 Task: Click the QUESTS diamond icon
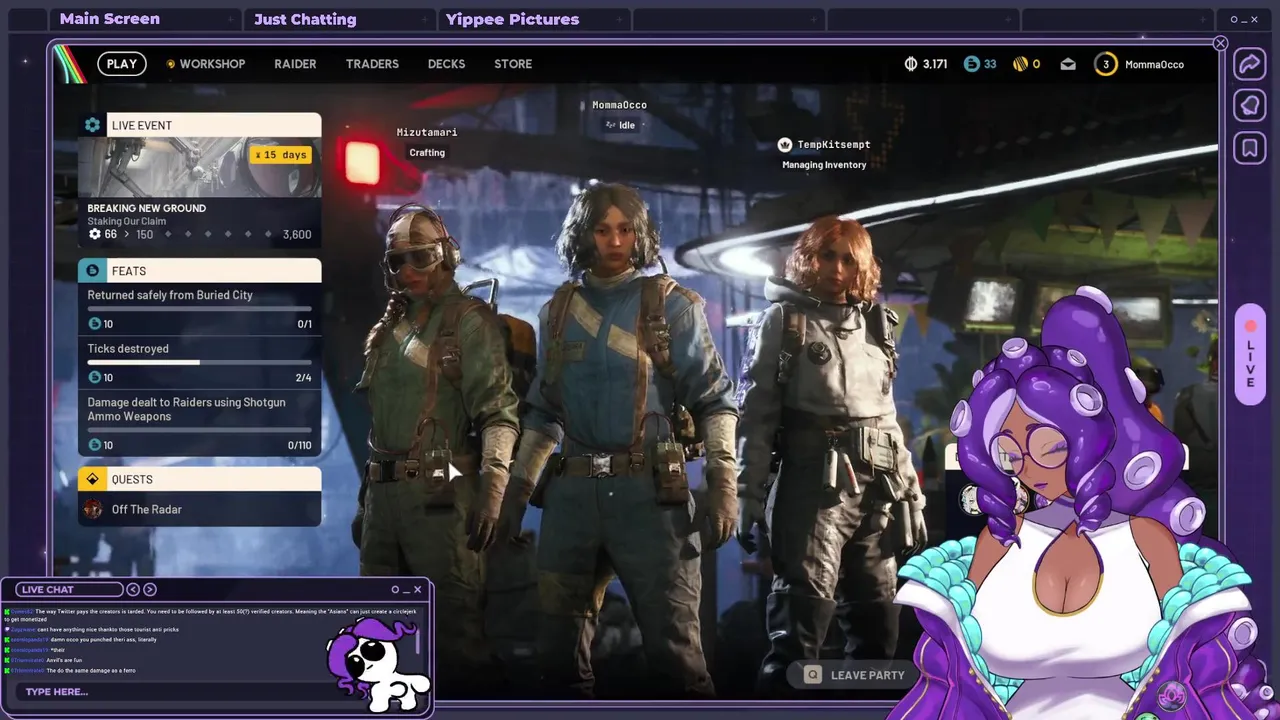pos(93,479)
